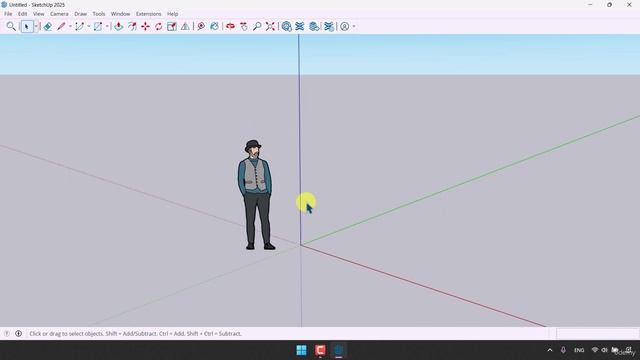Open the Extension Manager
The width and height of the screenshot is (640, 360).
coord(329,27)
